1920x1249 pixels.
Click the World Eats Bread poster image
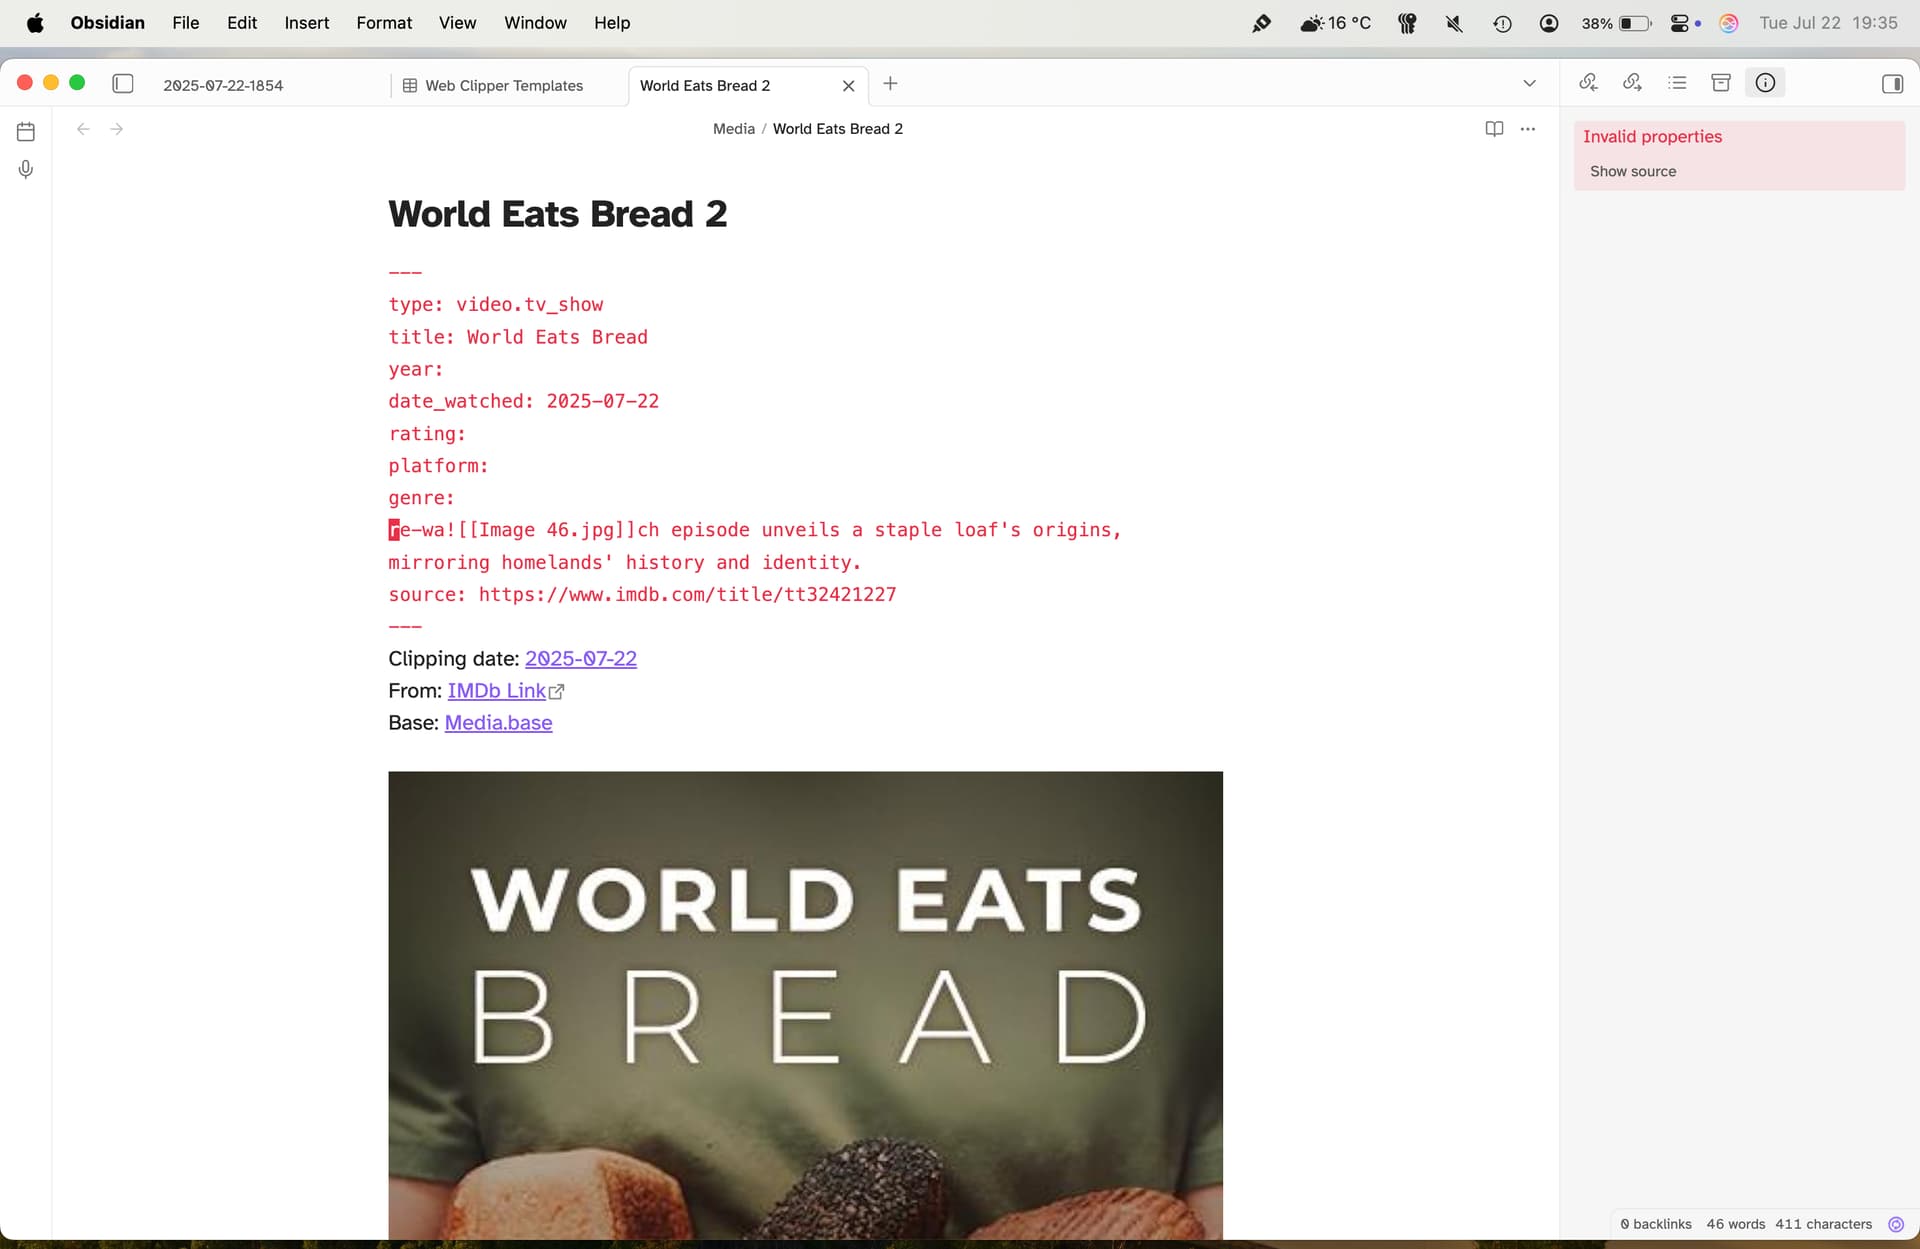[x=805, y=1005]
